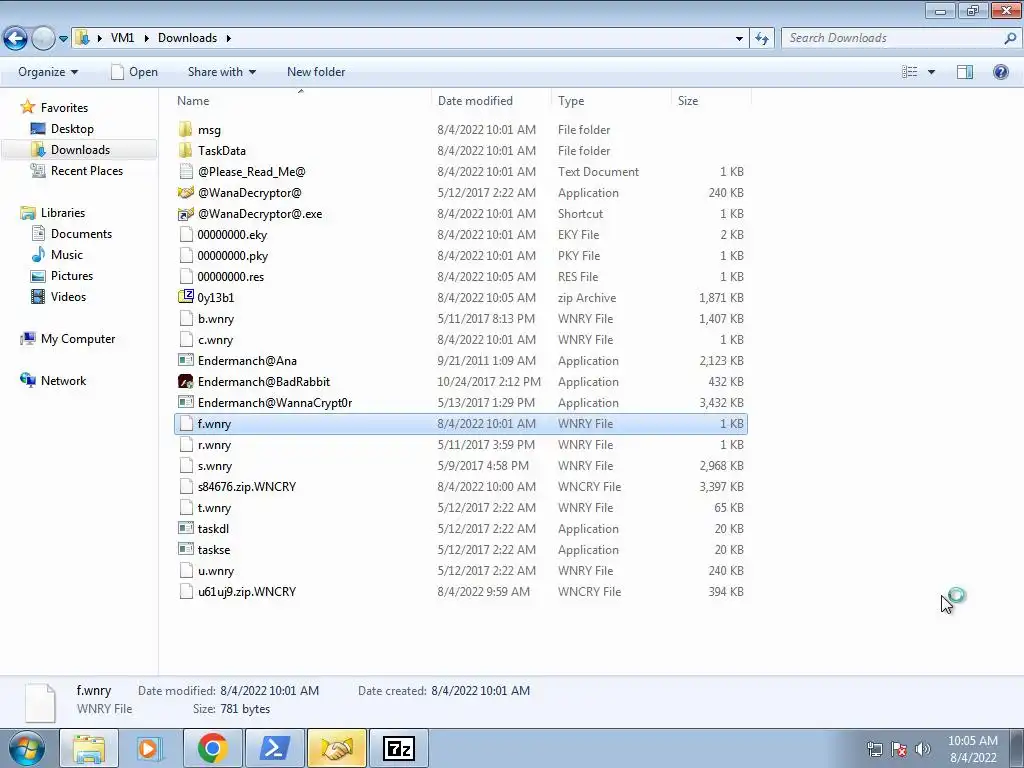Select the Endermanch@BadRabbit application icon
The width and height of the screenshot is (1024, 768).
185,381
